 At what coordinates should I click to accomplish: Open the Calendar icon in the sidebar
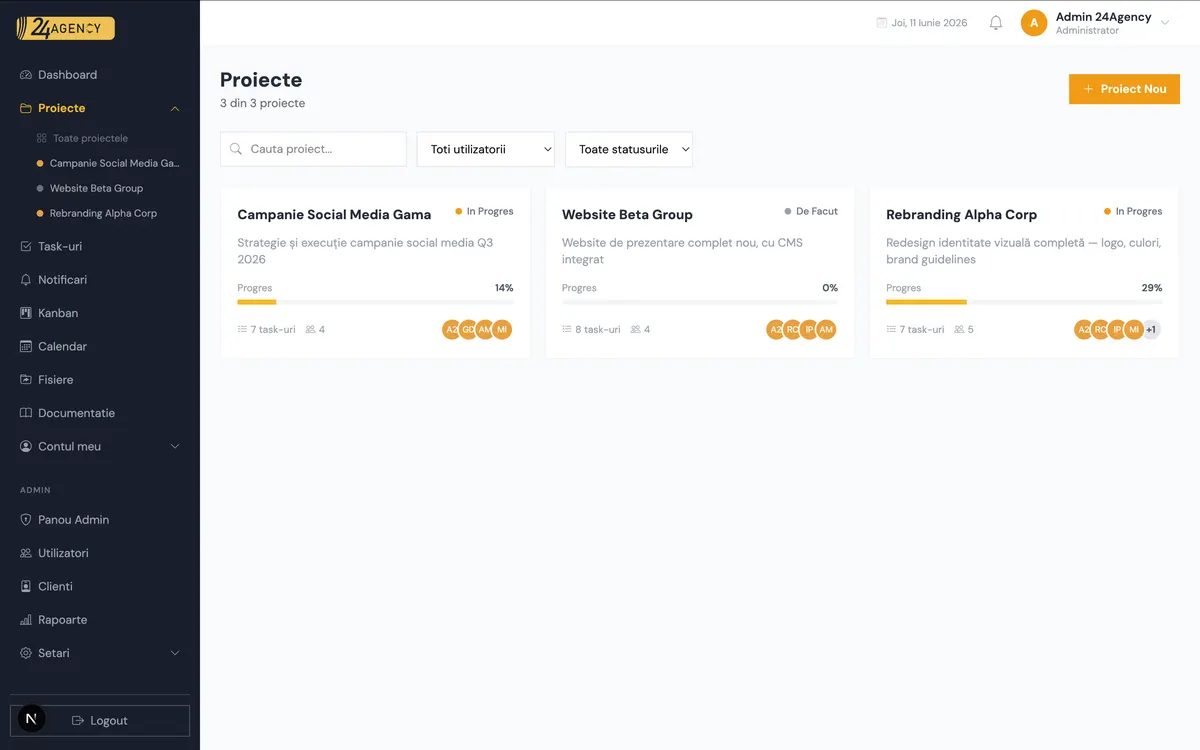tap(26, 346)
